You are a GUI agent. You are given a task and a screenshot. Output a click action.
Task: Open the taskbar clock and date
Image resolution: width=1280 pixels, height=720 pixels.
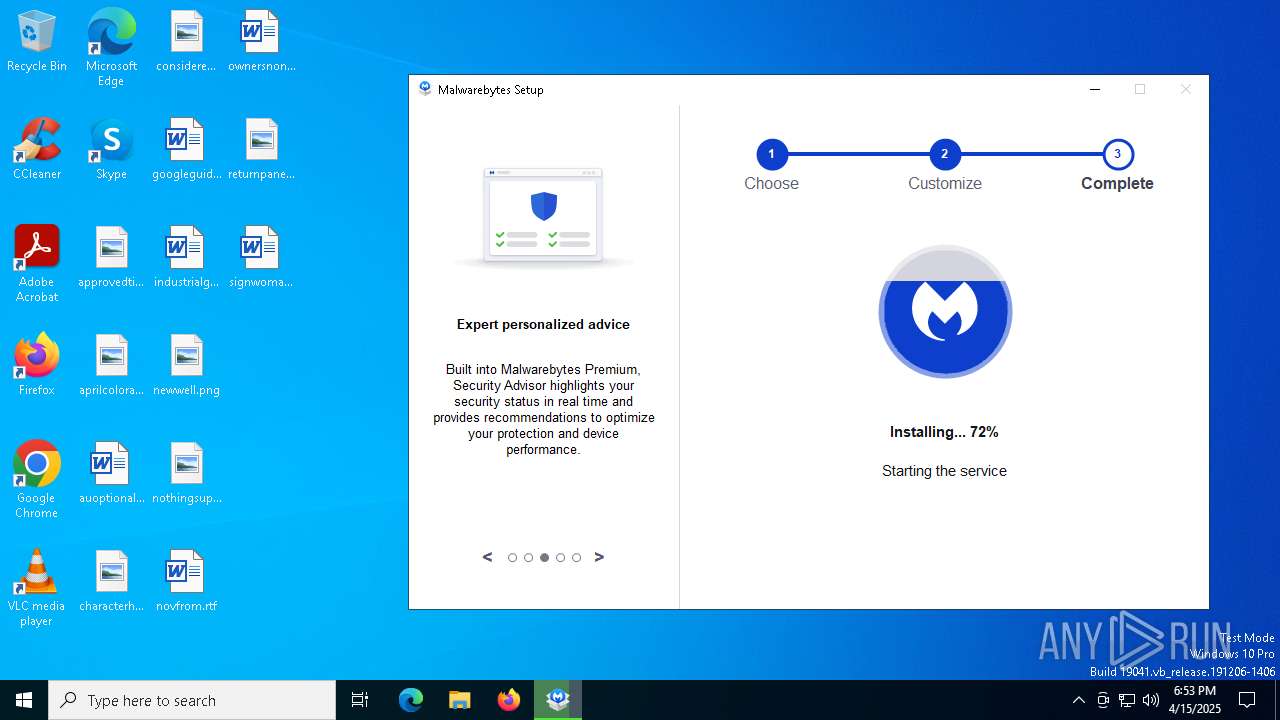pos(1195,700)
